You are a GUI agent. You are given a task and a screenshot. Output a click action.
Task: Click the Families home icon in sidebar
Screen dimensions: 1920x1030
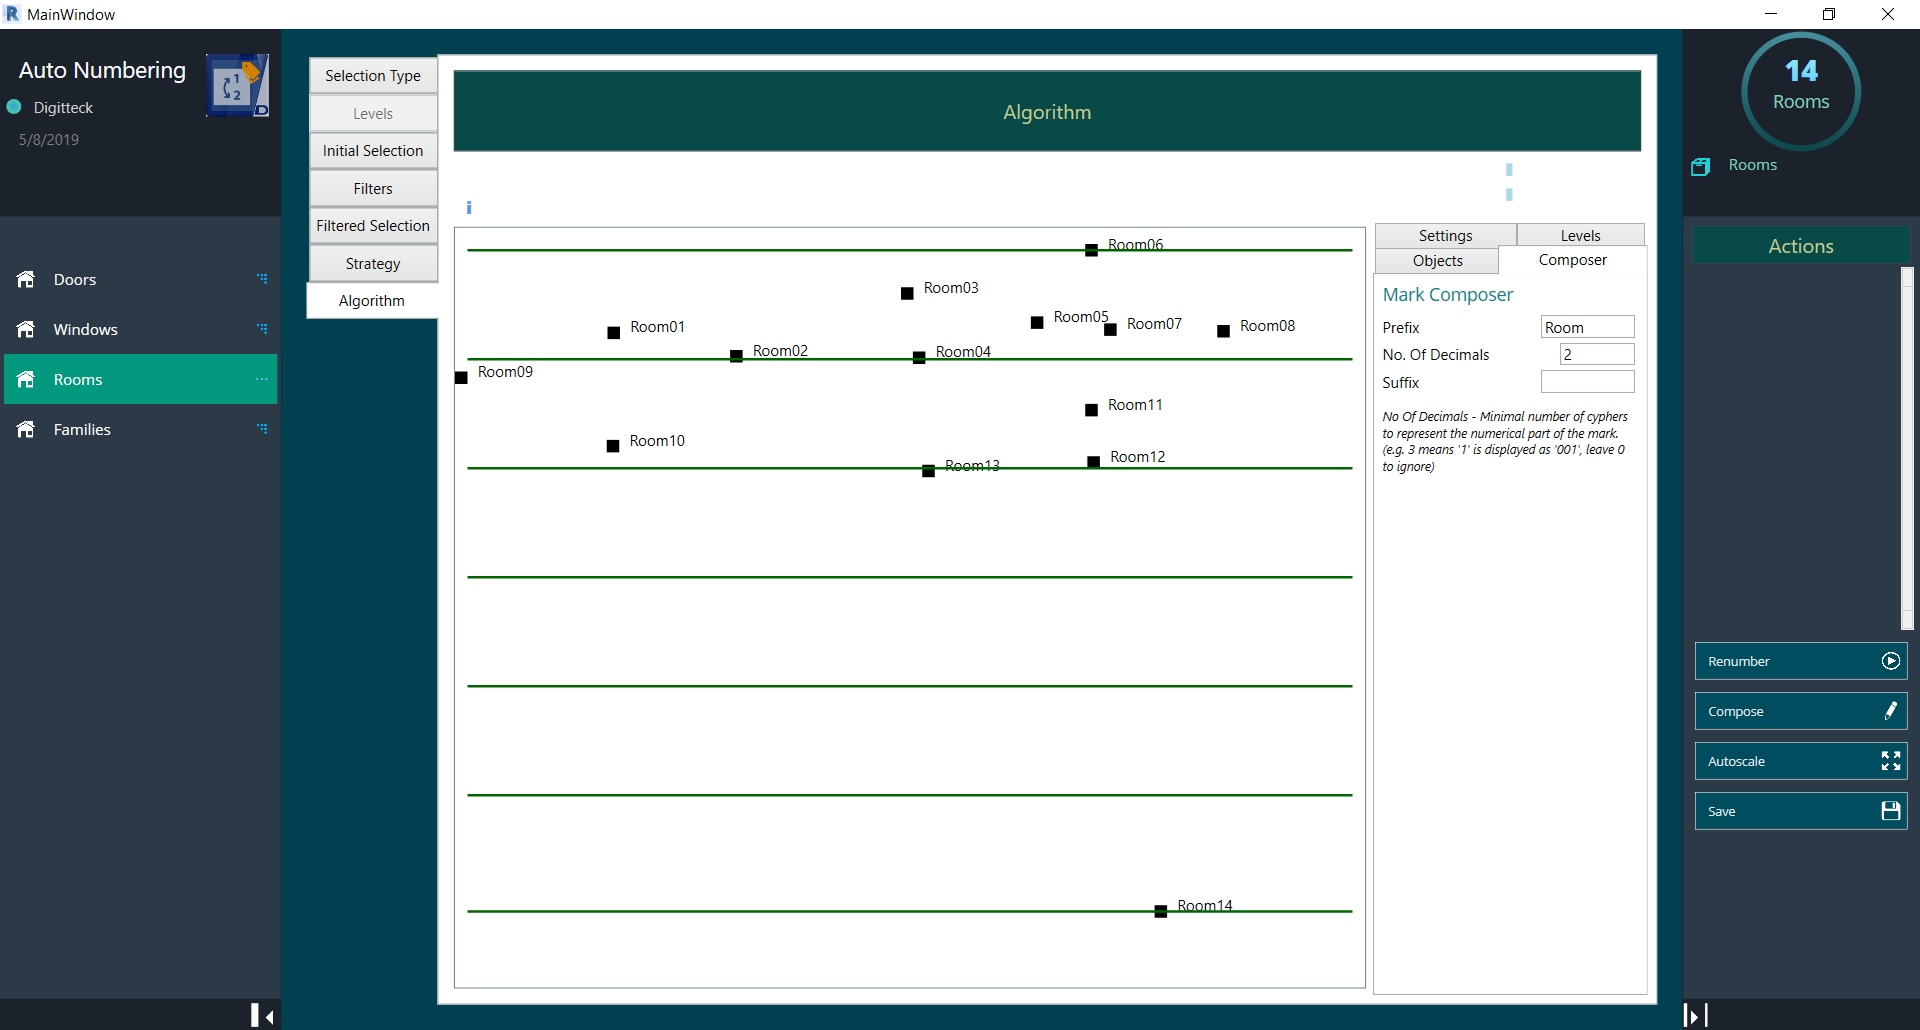(26, 429)
